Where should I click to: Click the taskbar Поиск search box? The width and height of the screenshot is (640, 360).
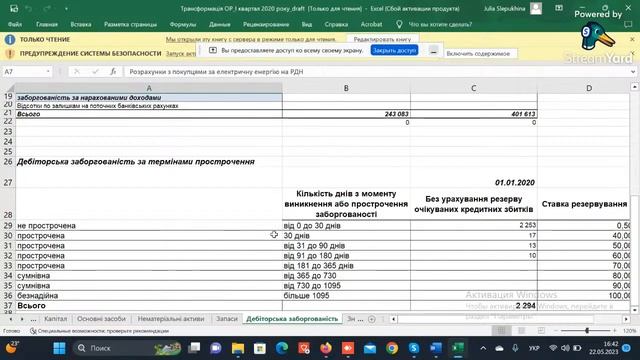127,348
